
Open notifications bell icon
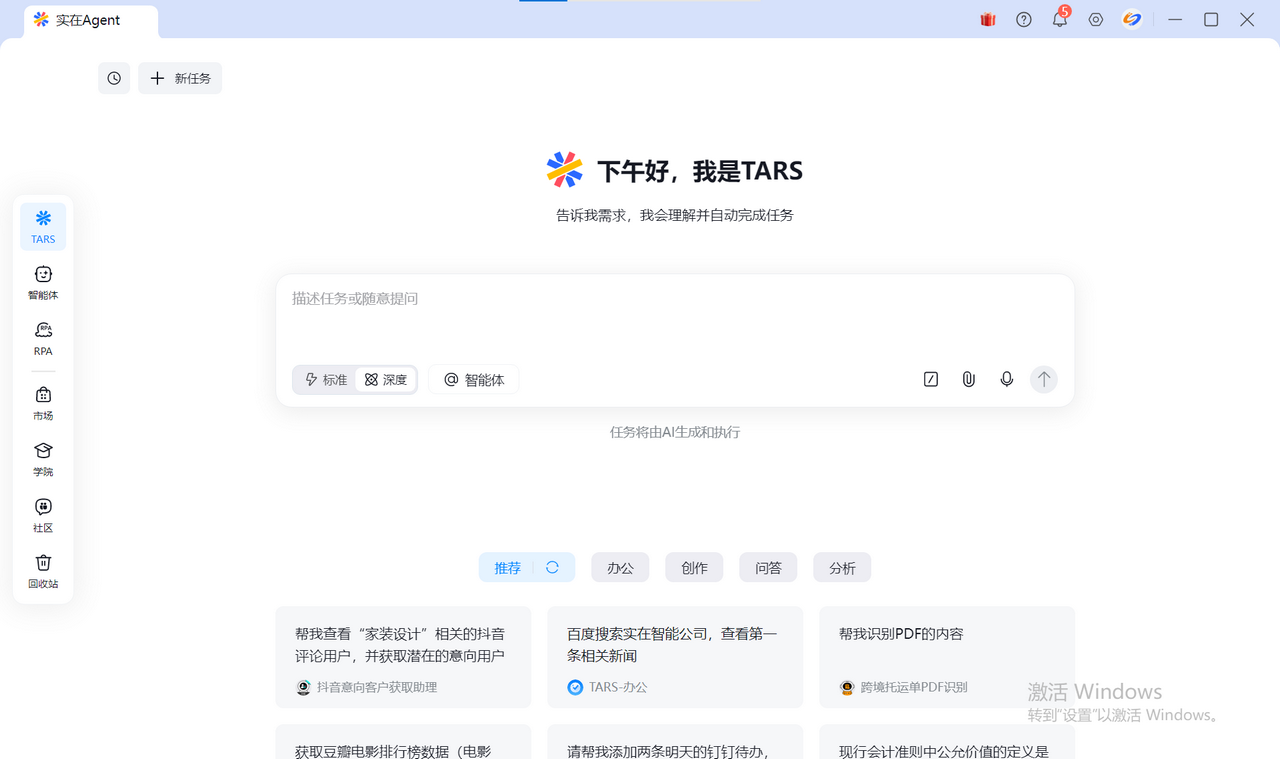point(1060,19)
